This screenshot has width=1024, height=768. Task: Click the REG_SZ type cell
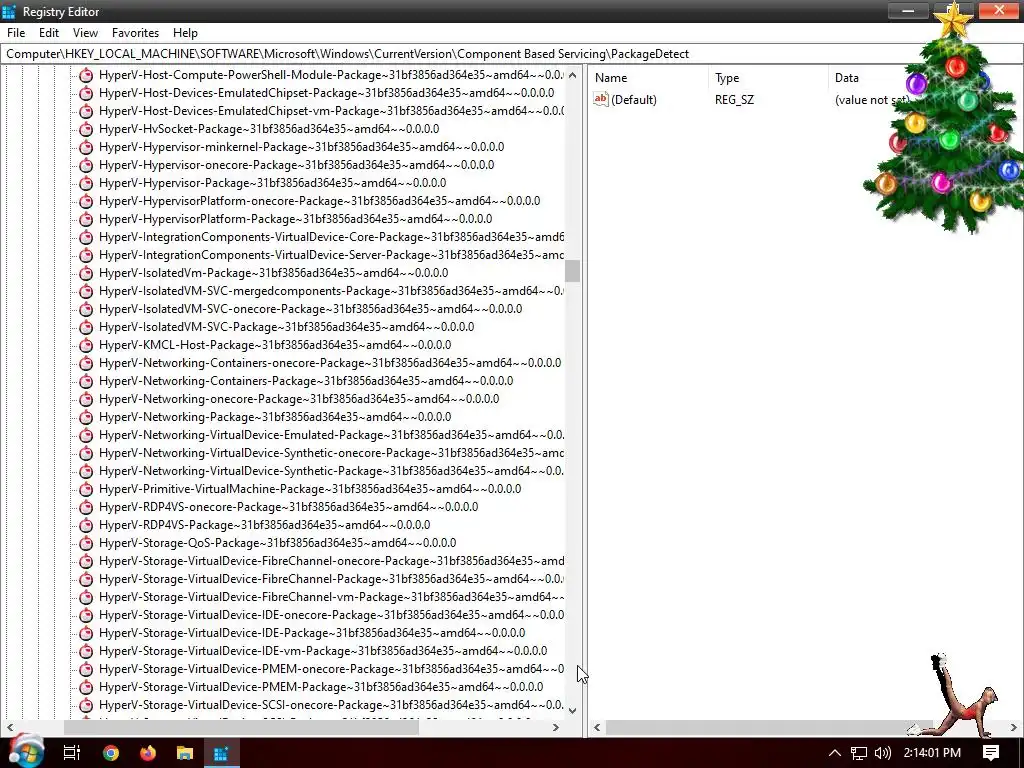pyautogui.click(x=734, y=100)
